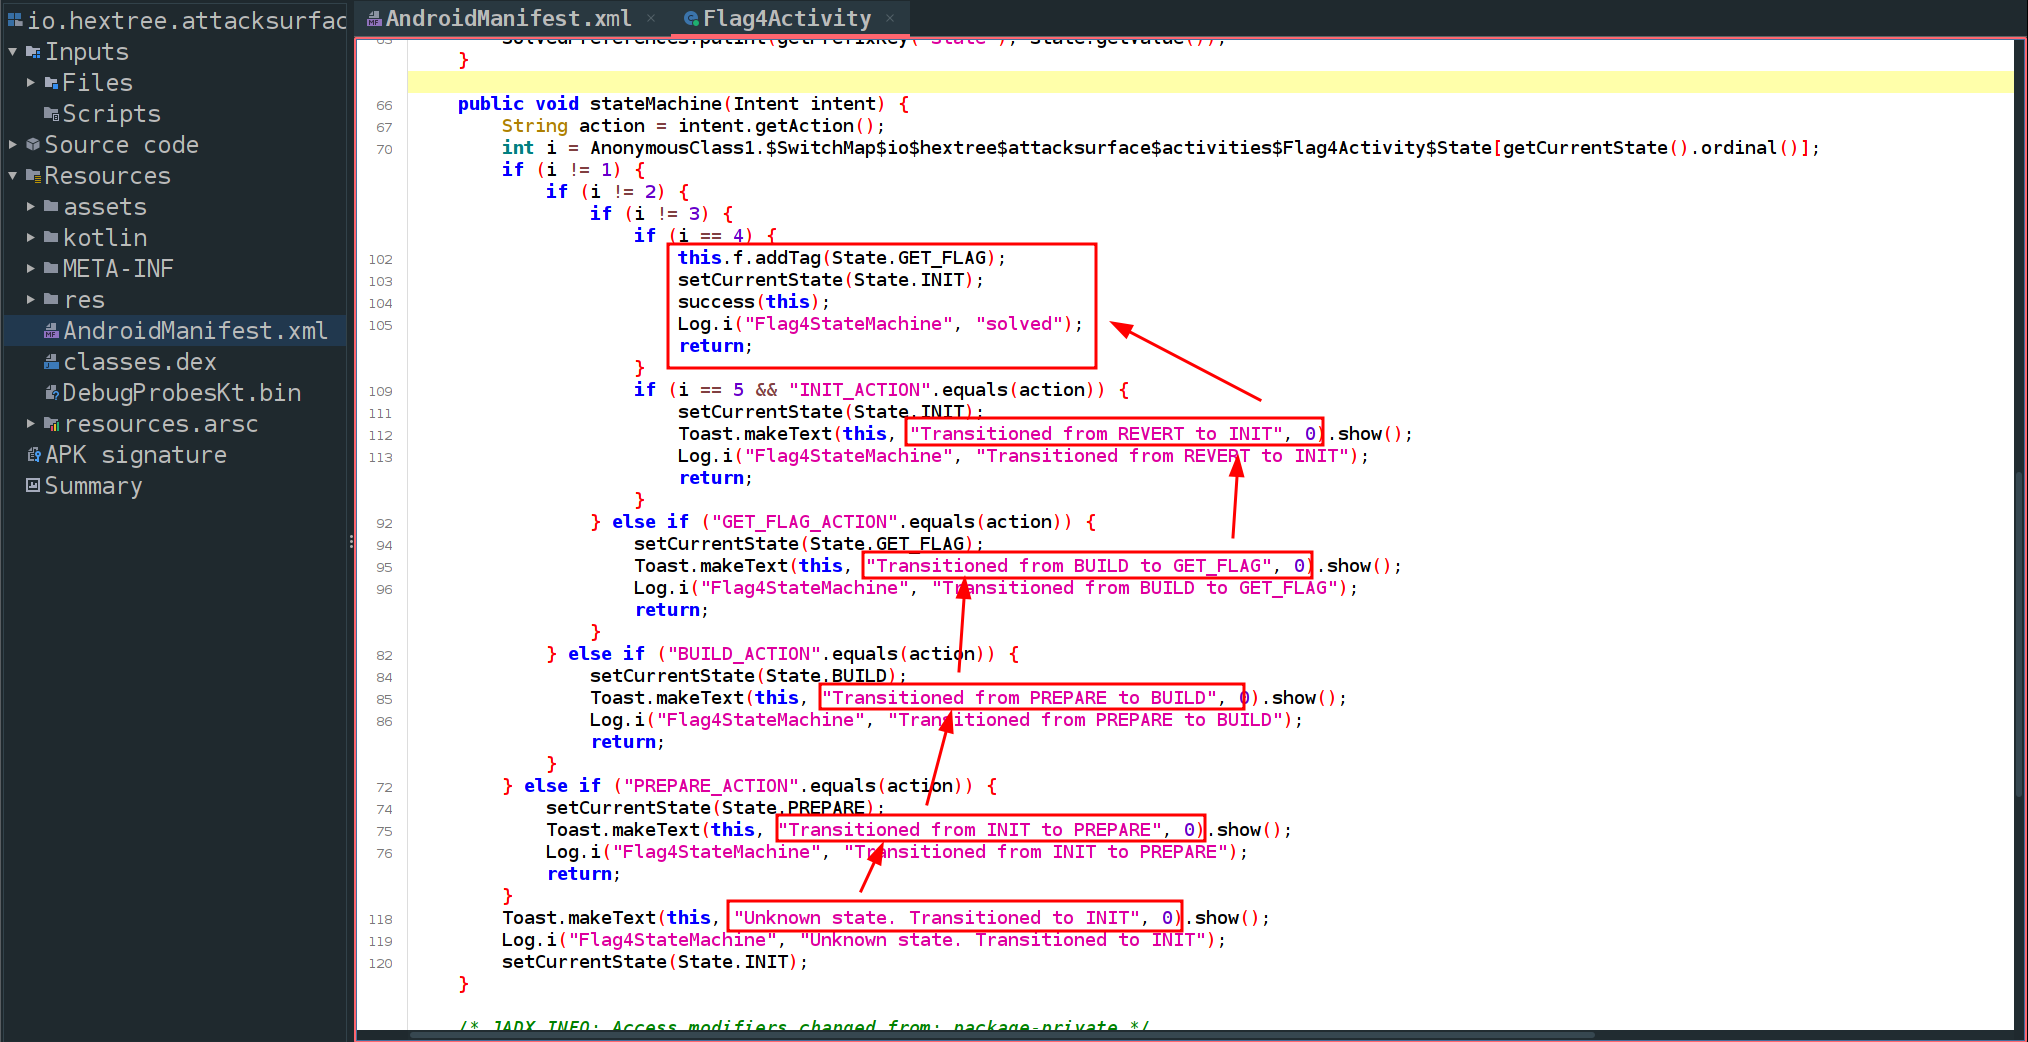
Task: Click the Flag4Activity tab class icon
Action: (691, 18)
